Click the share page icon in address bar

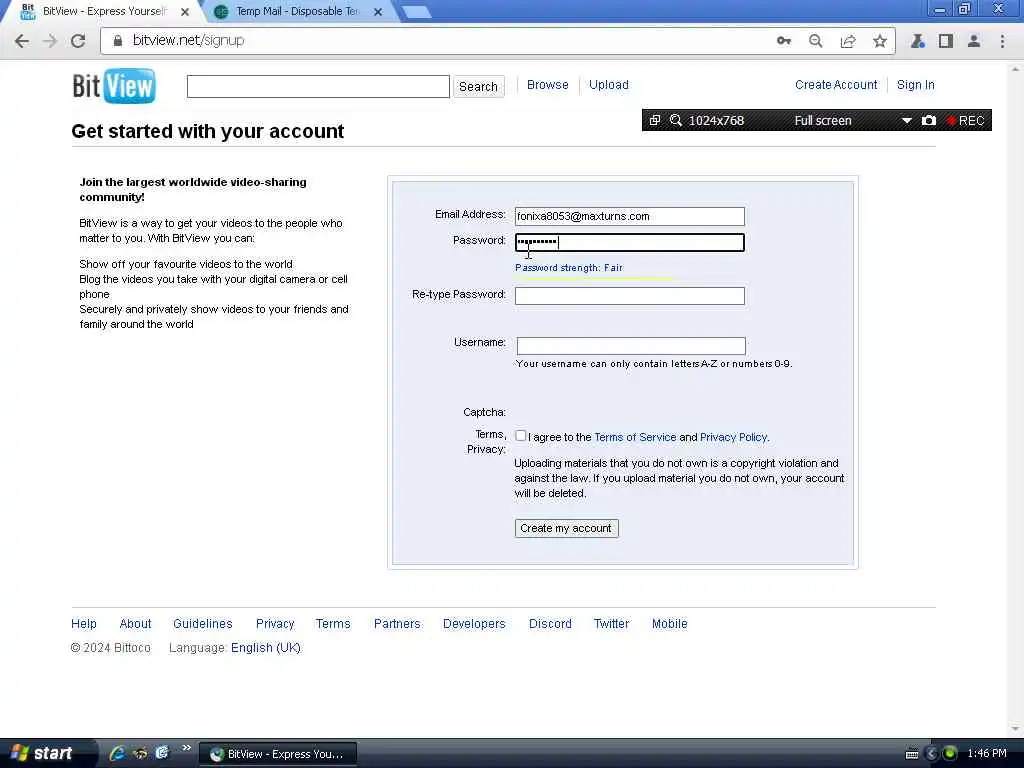click(x=848, y=41)
